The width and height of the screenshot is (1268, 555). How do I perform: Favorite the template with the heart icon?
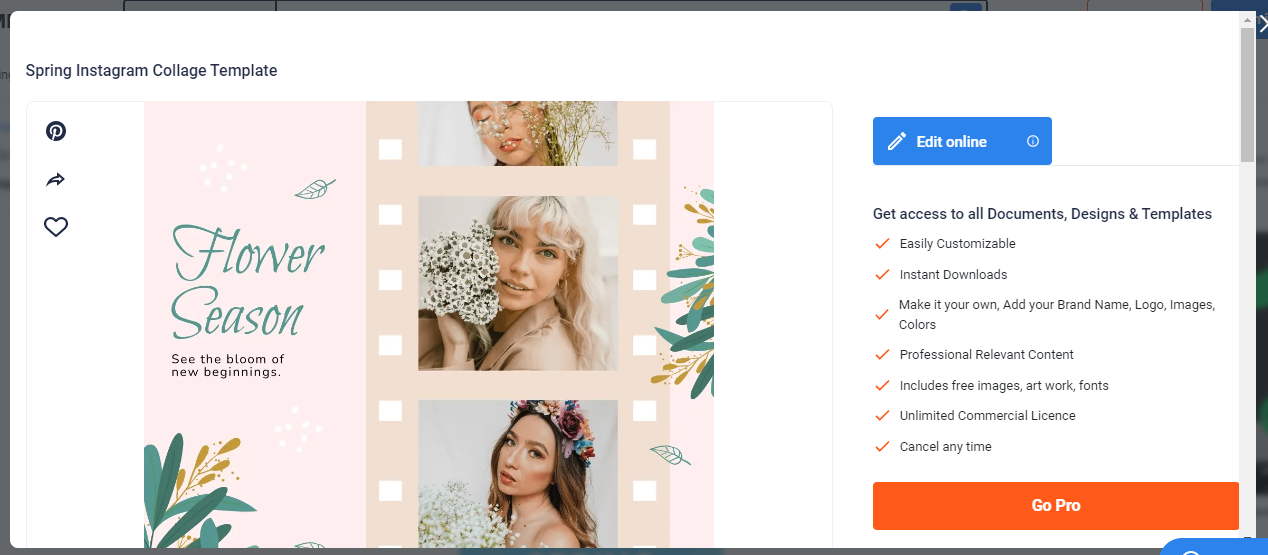click(x=56, y=228)
